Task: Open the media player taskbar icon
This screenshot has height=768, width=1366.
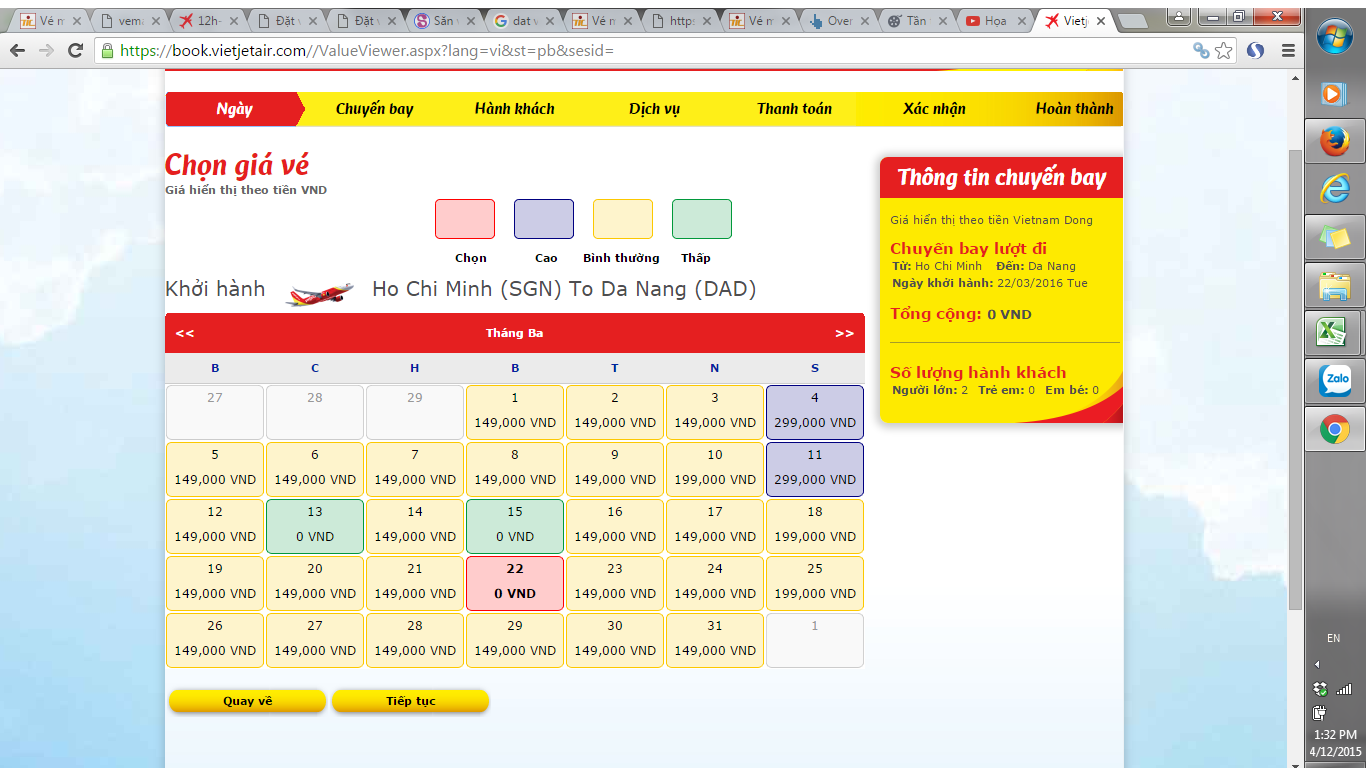Action: 1335,93
